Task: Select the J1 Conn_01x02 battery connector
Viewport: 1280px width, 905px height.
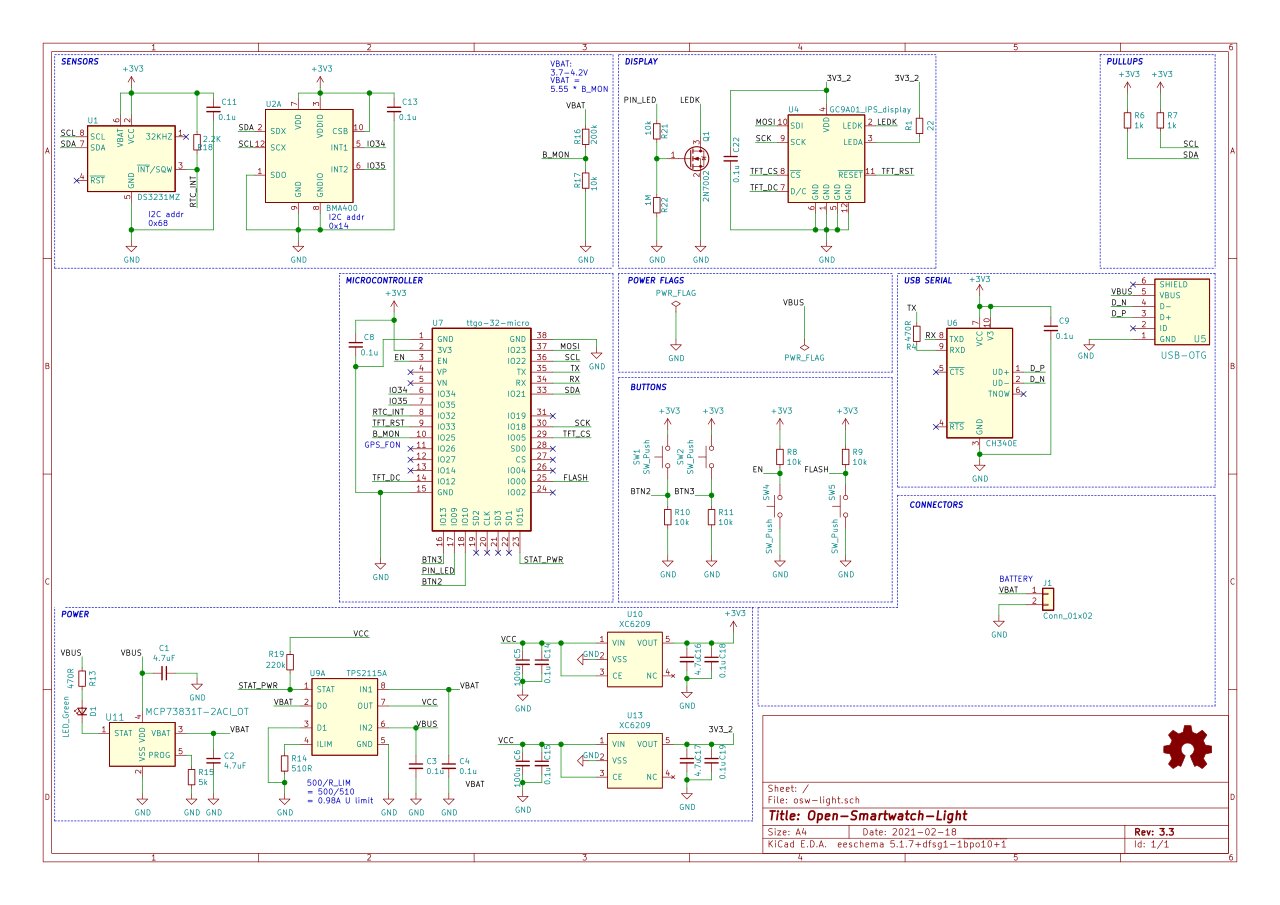Action: (x=1047, y=598)
